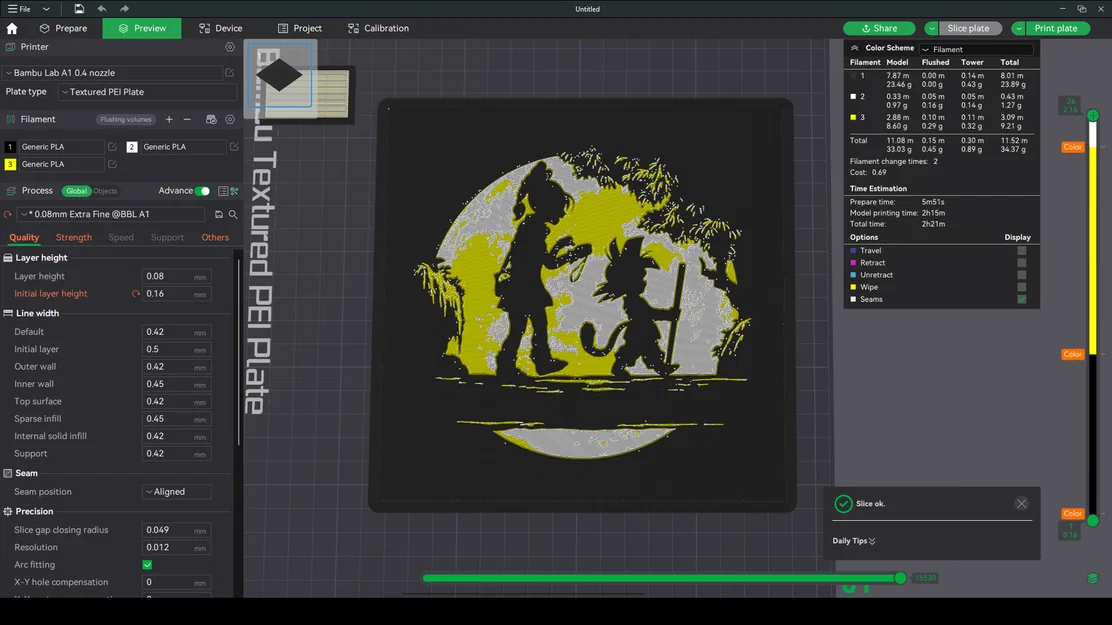Screen dimensions: 1112x625
Task: Select the white filament 2 color swatch
Action: click(x=132, y=147)
